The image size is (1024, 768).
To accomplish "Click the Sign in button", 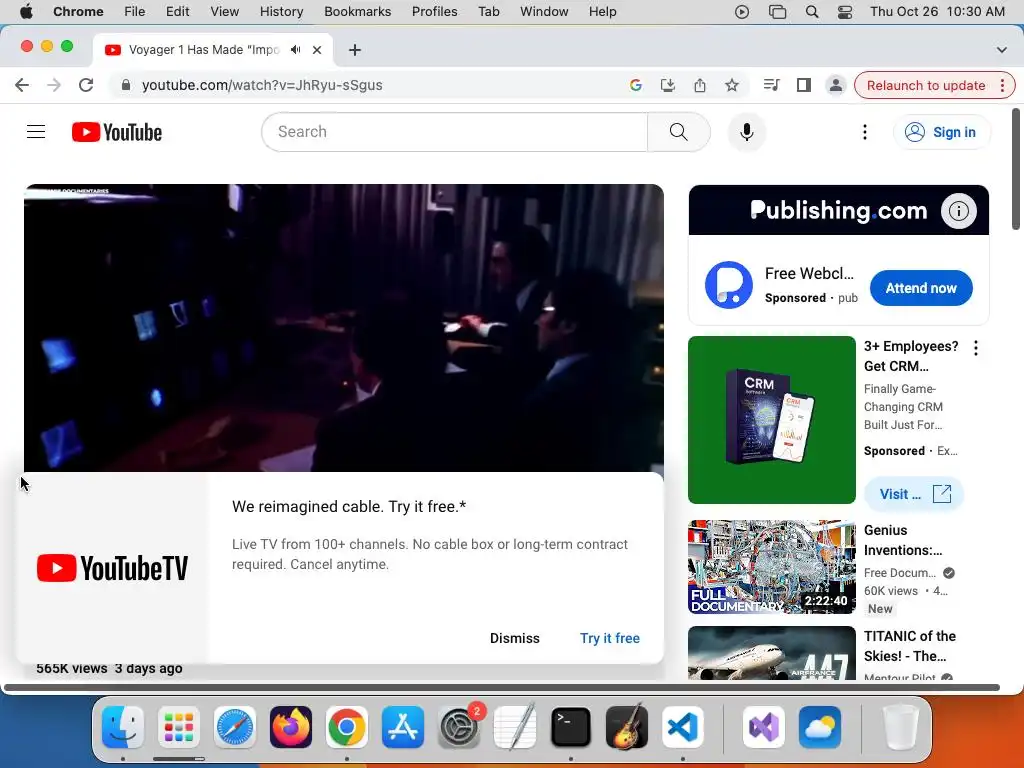I will pos(941,132).
